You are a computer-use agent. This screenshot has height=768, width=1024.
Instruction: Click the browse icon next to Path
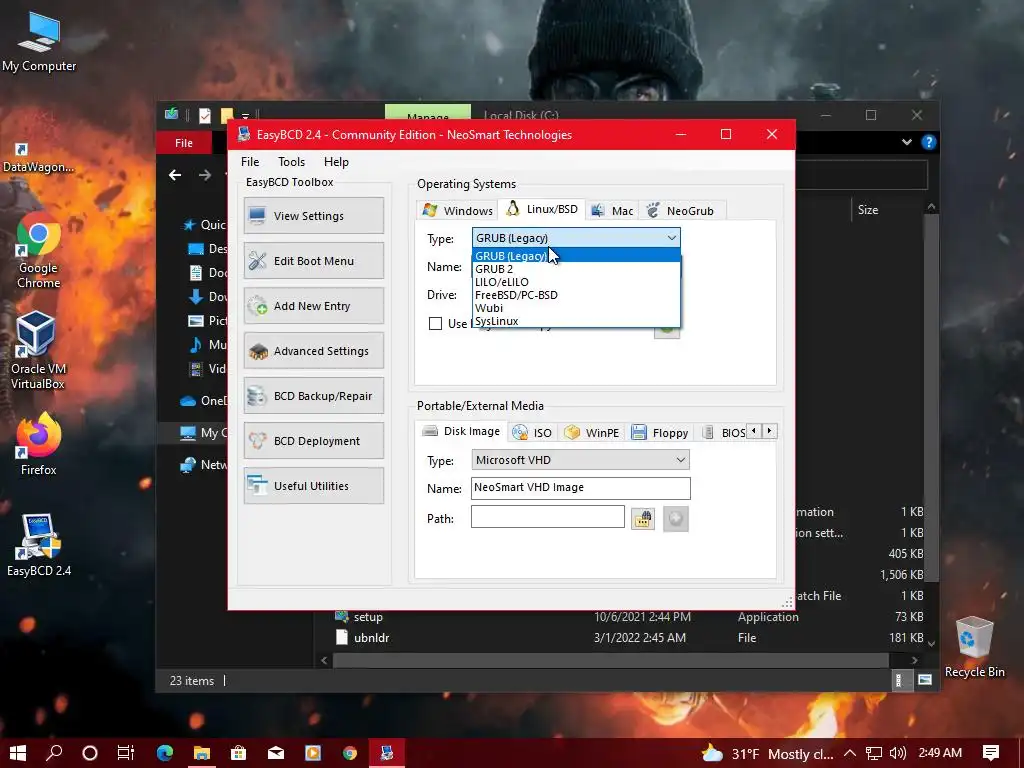click(643, 519)
